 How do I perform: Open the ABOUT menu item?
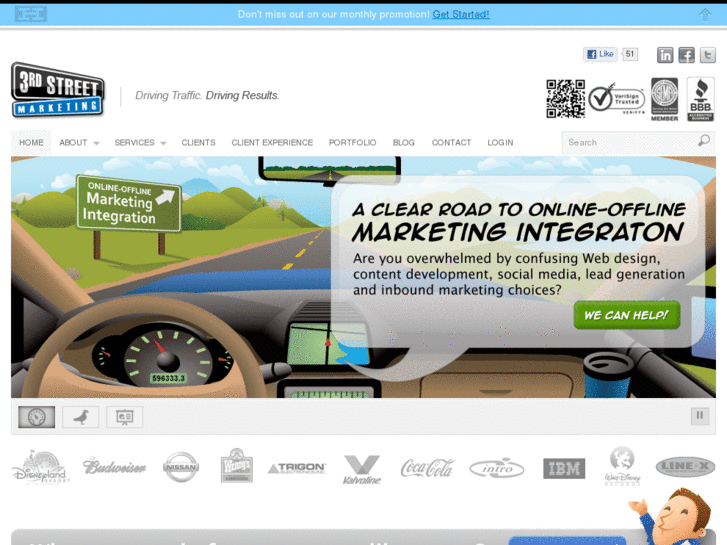coord(73,142)
